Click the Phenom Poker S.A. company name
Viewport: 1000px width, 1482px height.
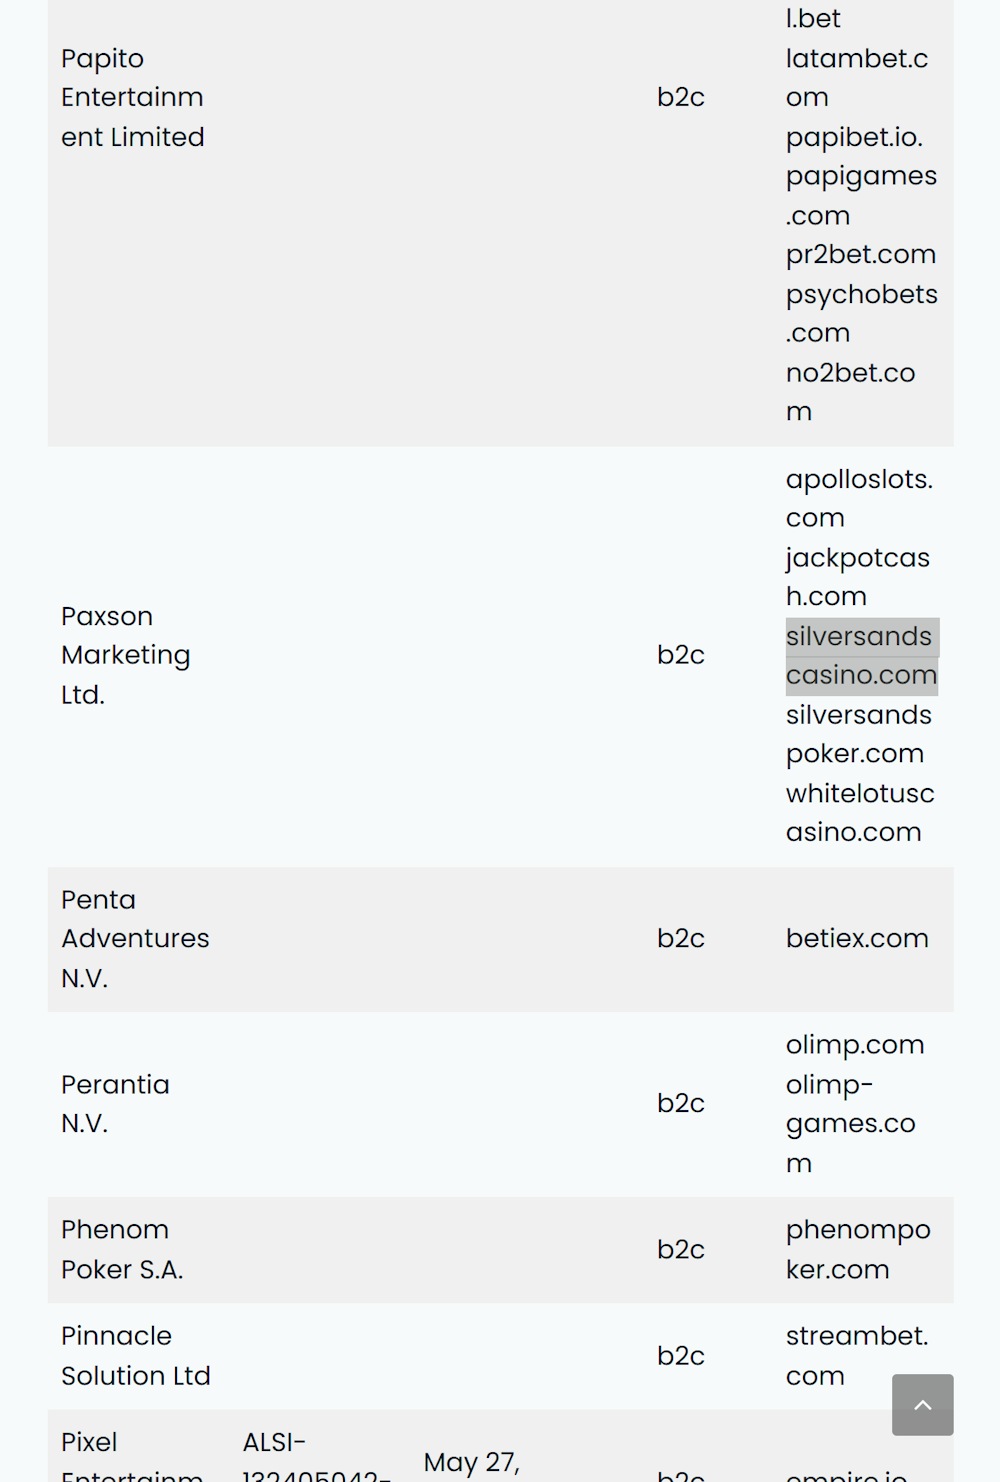[122, 1250]
